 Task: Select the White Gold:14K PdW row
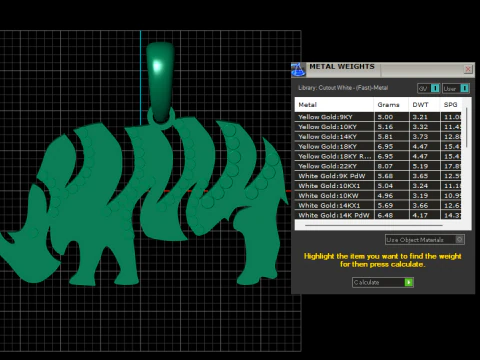[378, 215]
